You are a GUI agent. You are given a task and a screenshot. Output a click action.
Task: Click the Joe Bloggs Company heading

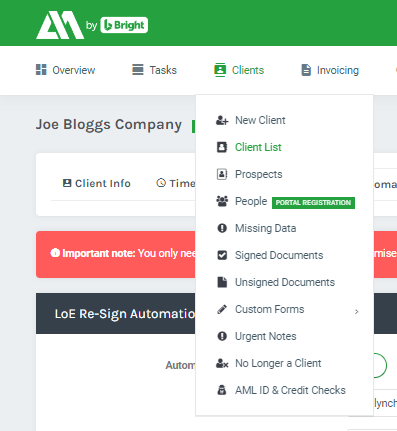109,125
